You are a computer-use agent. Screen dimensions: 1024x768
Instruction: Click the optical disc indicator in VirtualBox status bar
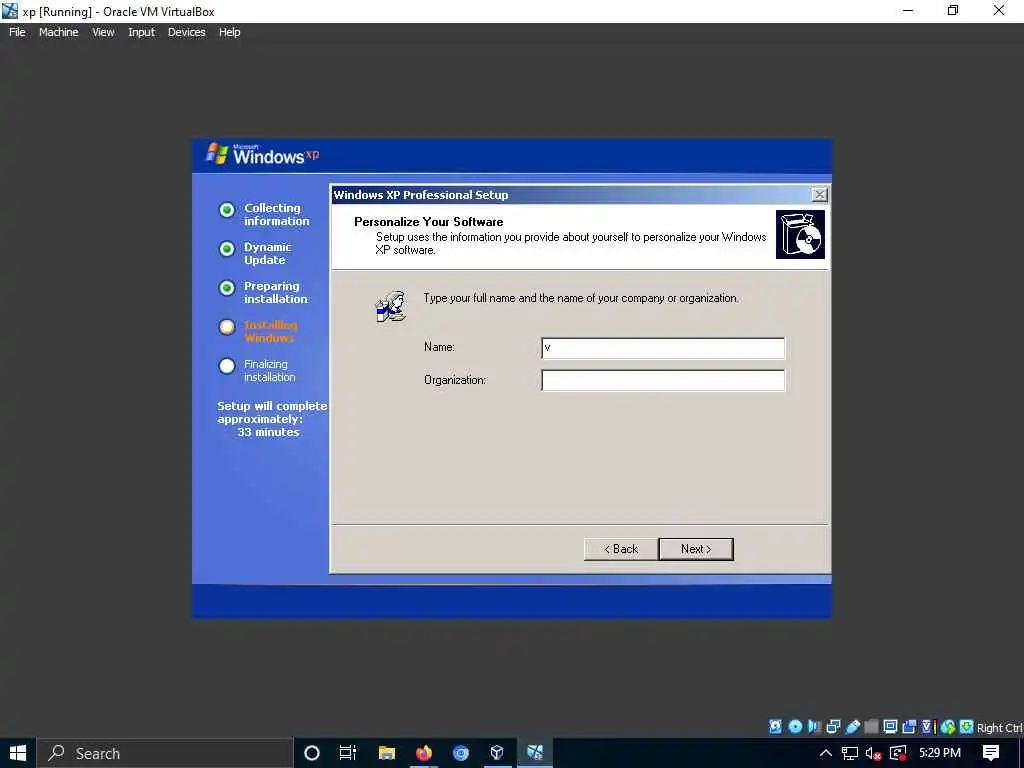(x=795, y=726)
